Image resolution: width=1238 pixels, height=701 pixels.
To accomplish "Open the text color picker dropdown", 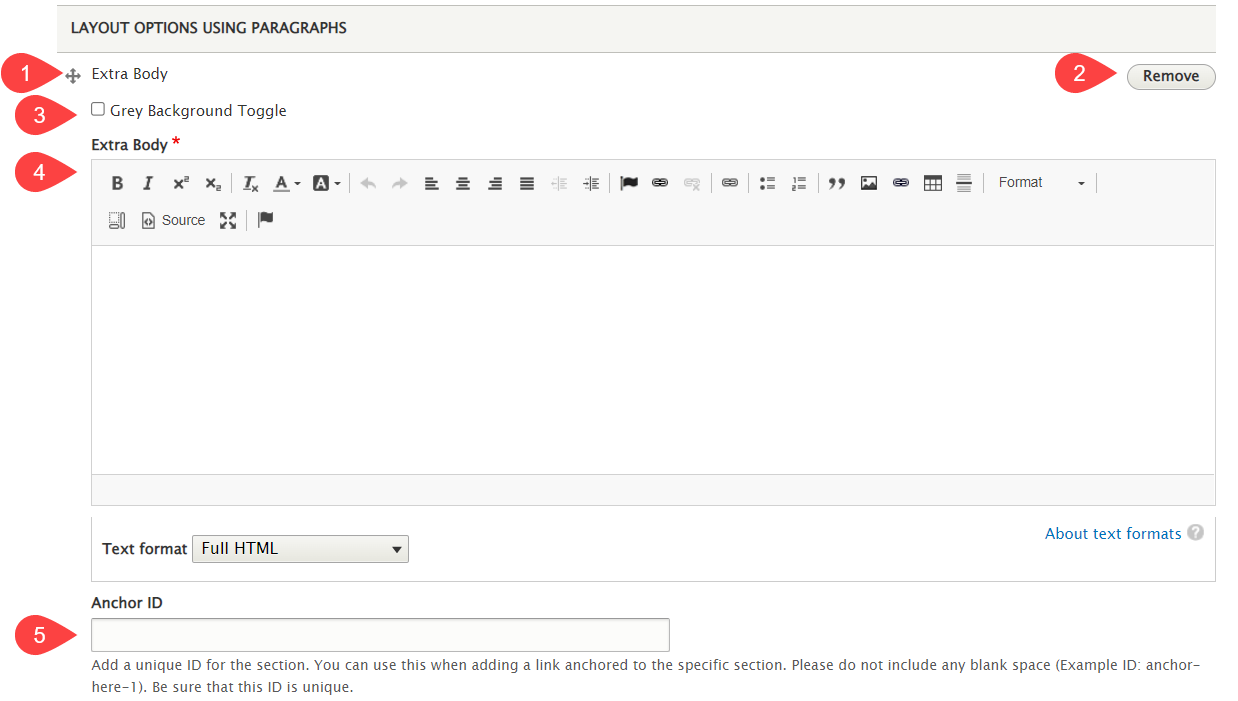I will point(287,183).
